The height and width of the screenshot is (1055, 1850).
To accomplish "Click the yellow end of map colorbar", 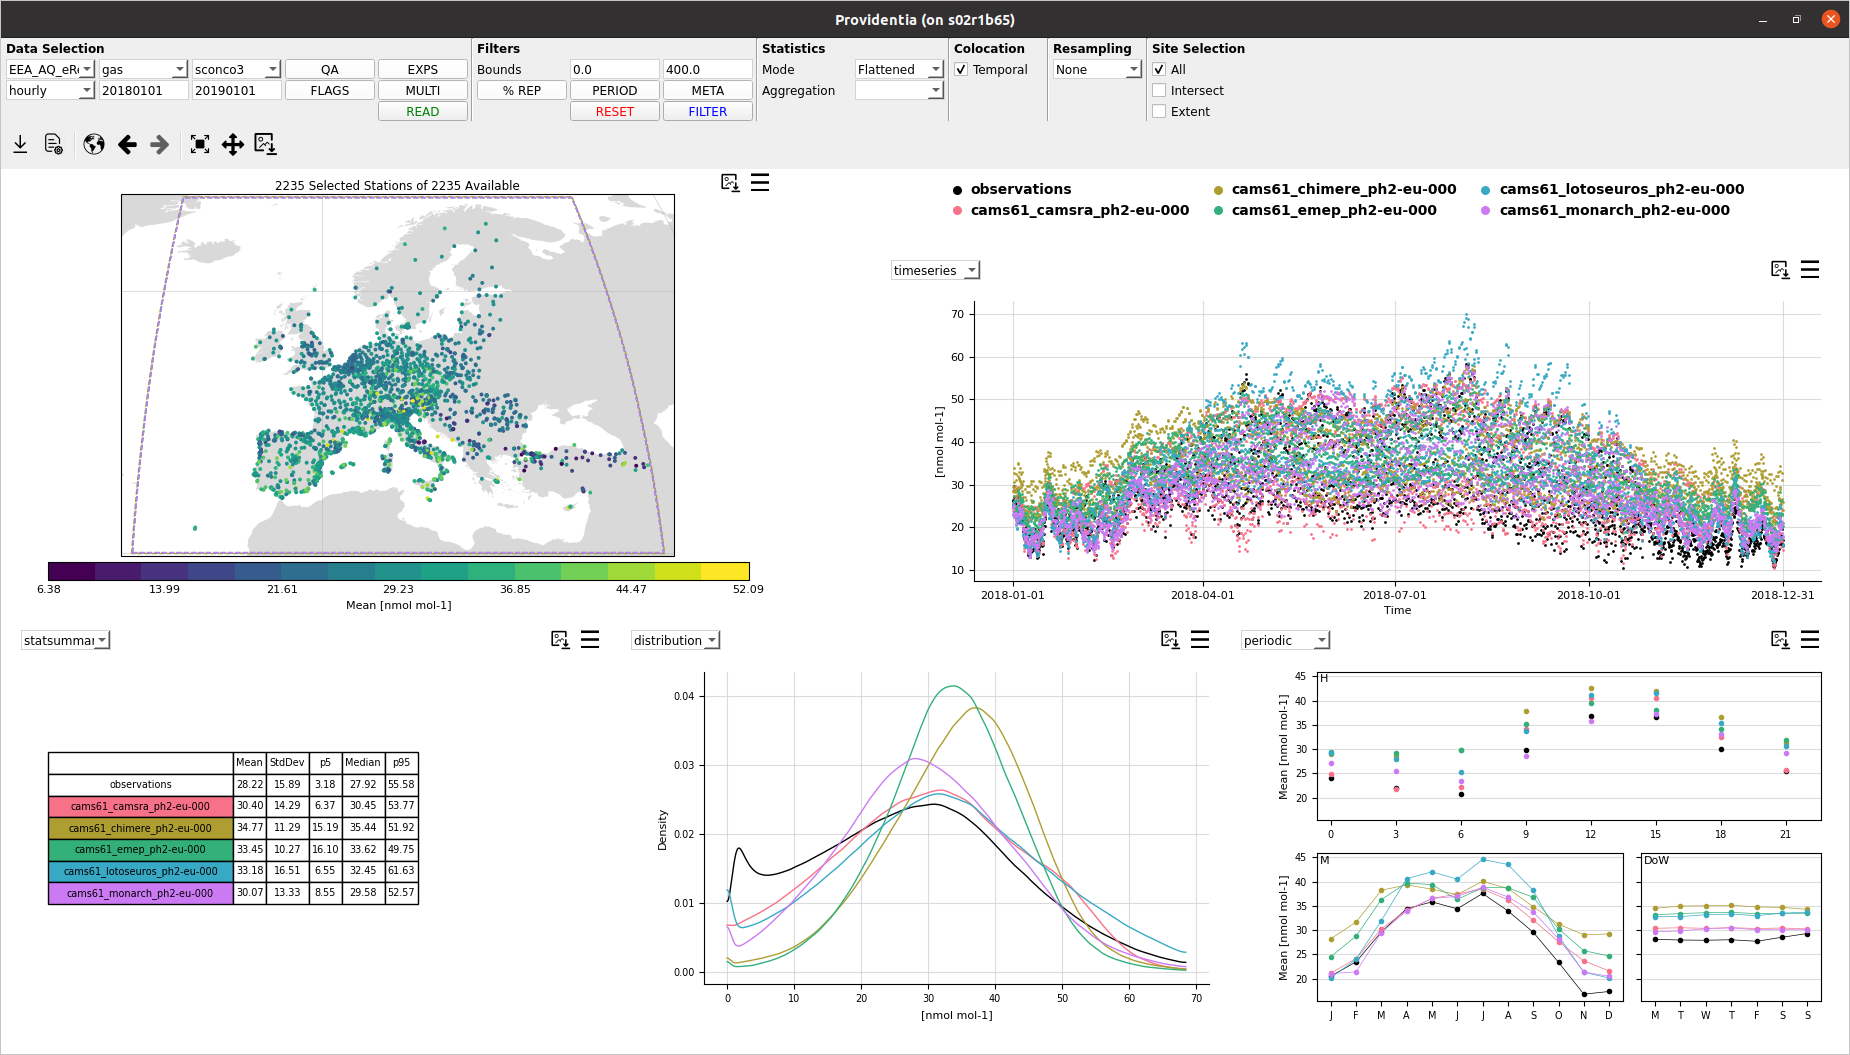I will coord(726,571).
